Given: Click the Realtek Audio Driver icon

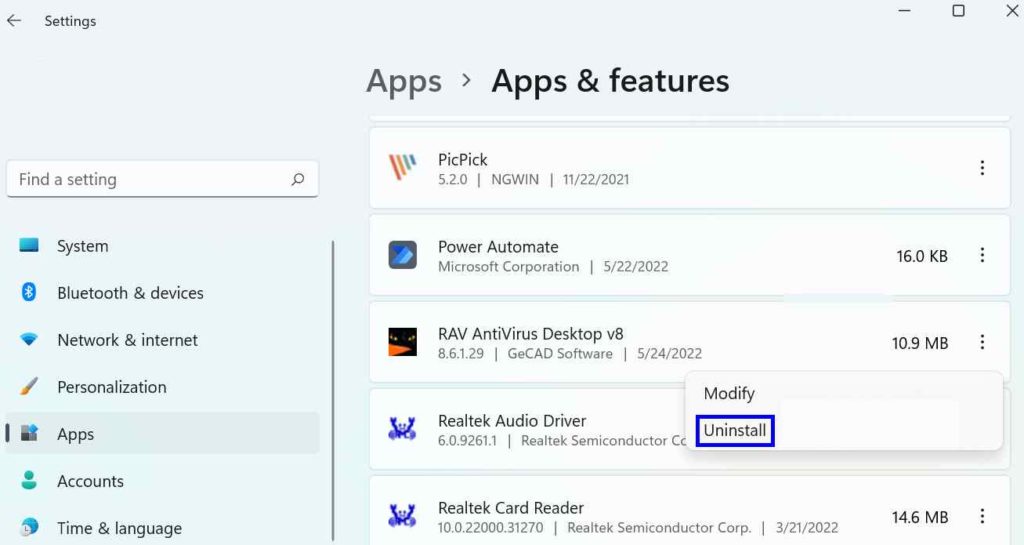Looking at the screenshot, I should (402, 429).
